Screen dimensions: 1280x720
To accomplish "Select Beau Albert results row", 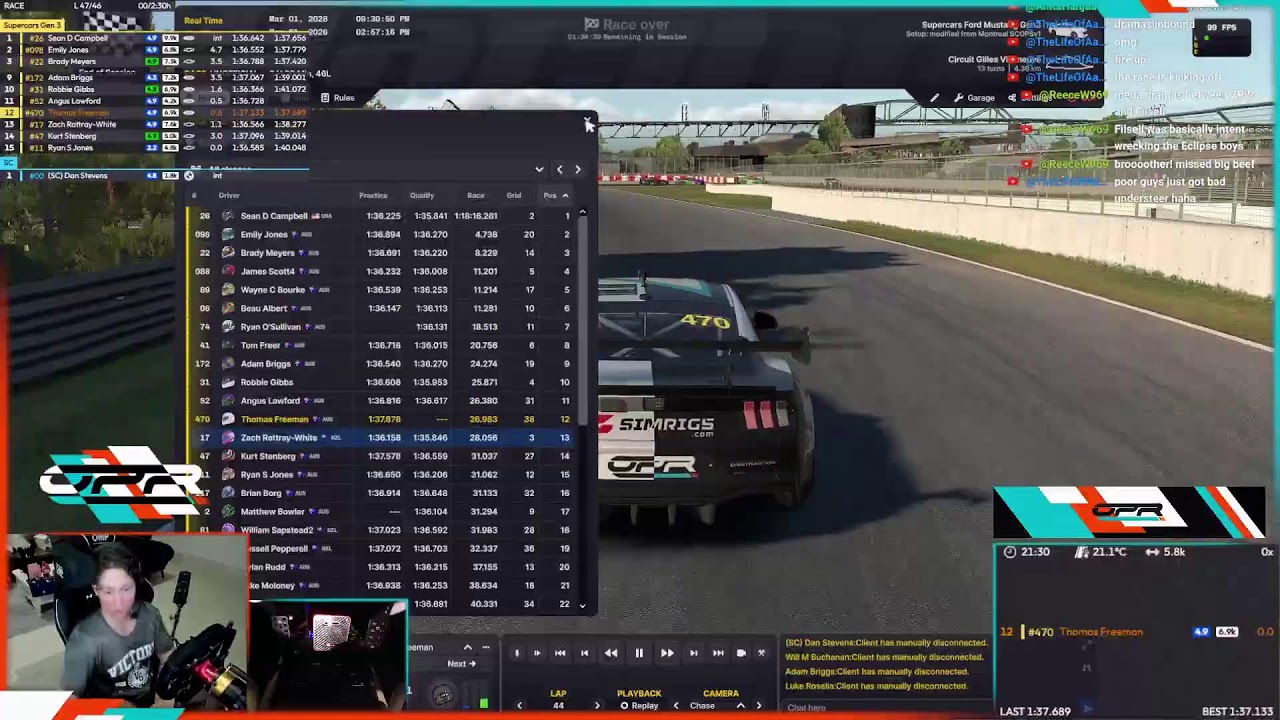I will [x=381, y=308].
